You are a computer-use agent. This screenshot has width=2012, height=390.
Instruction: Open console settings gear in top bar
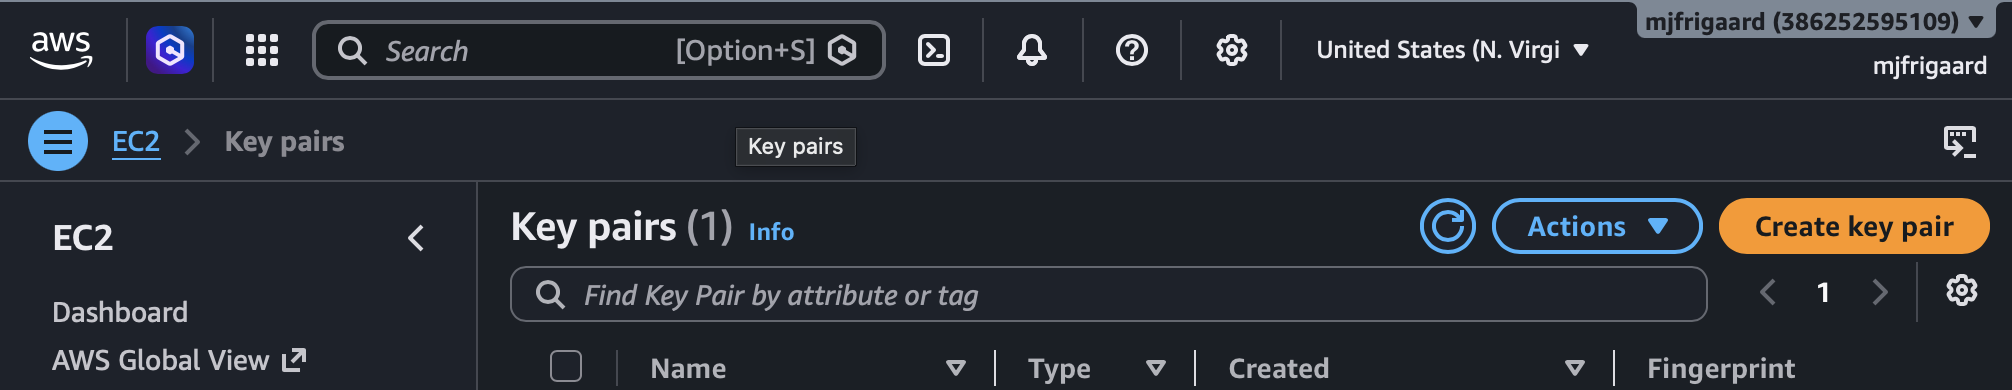pos(1232,50)
